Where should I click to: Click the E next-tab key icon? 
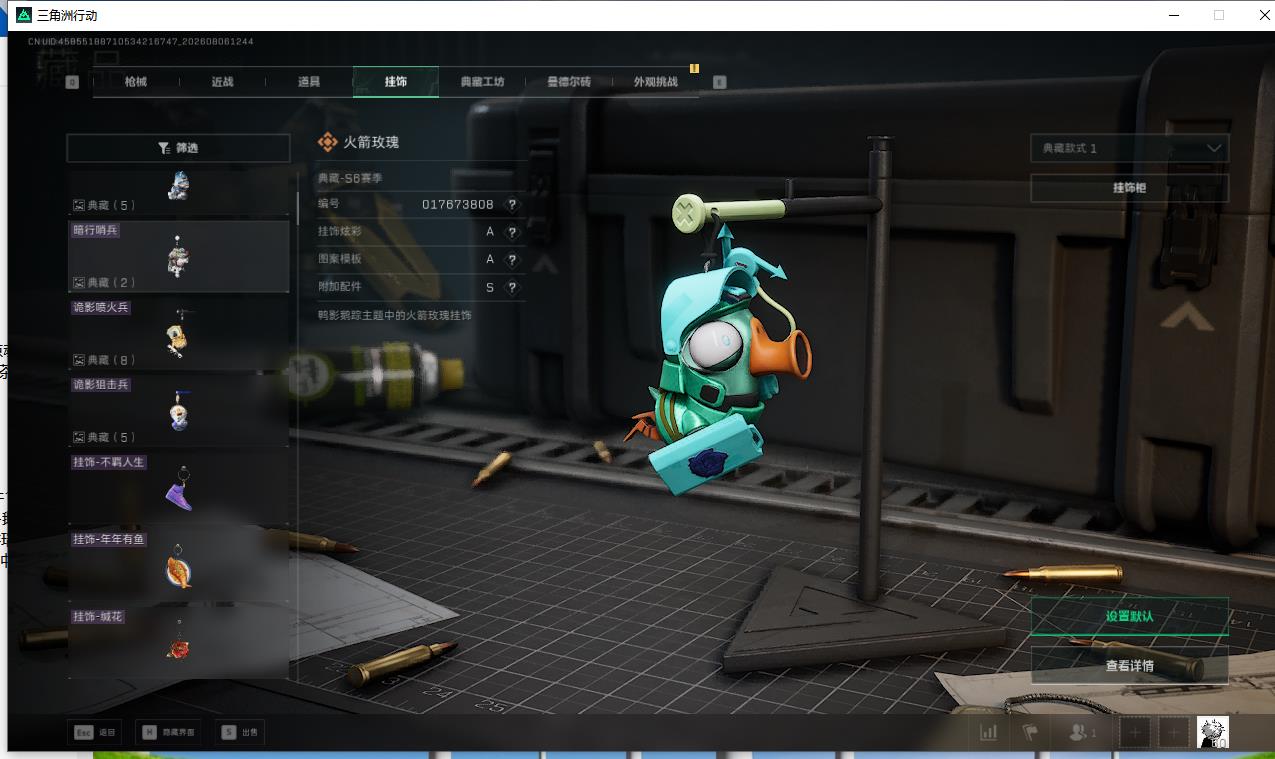[719, 82]
